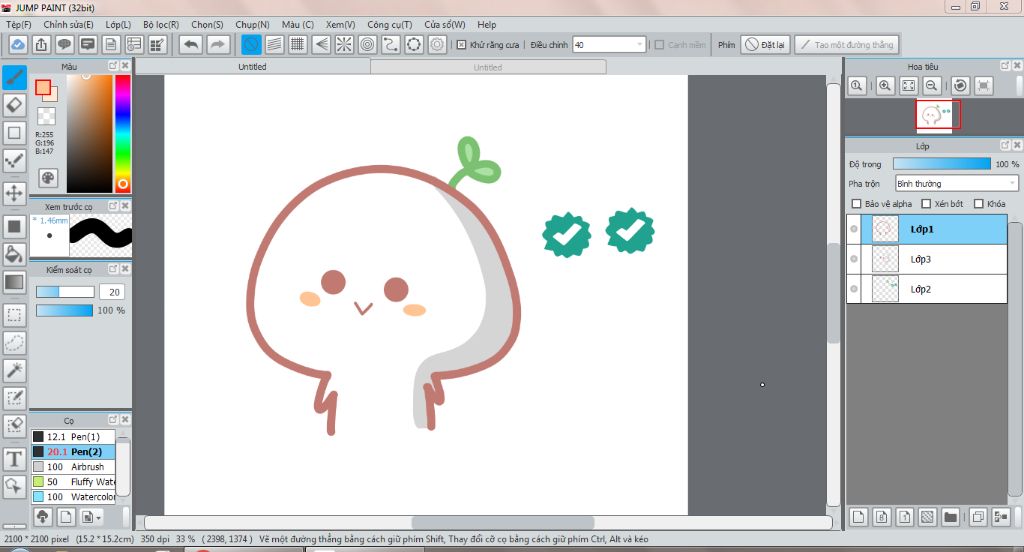Click rotate reset icon in Hoa tiêu panel
Viewport: 1024px width, 552px height.
tap(960, 86)
